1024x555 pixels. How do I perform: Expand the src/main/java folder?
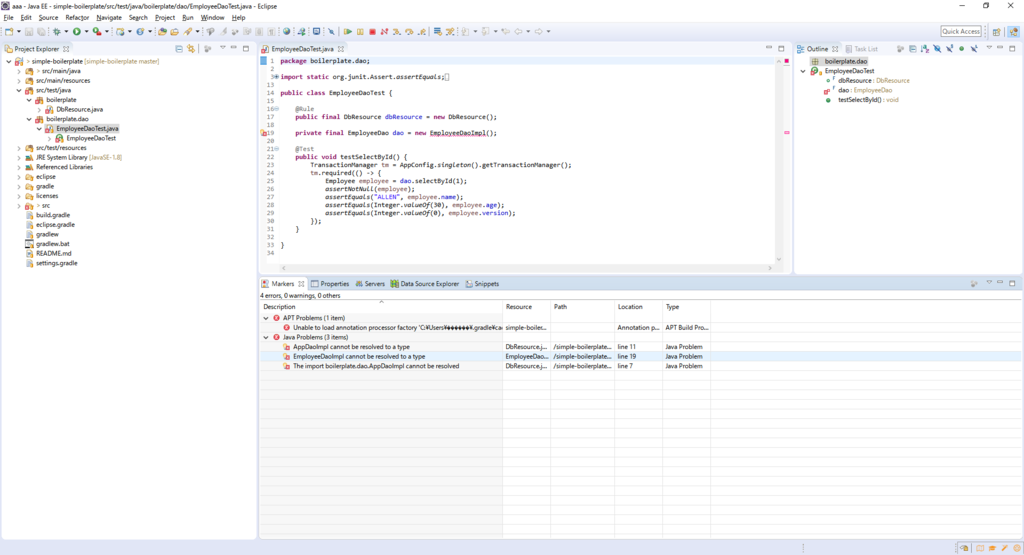pyautogui.click(x=19, y=71)
